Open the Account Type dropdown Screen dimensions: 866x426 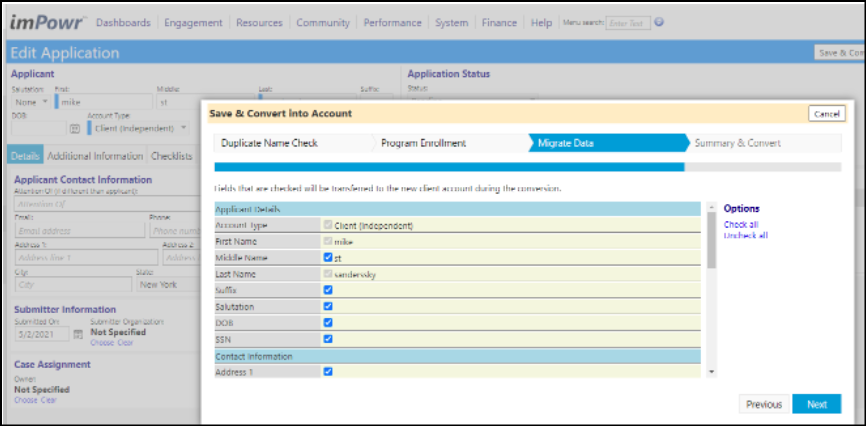coord(138,128)
